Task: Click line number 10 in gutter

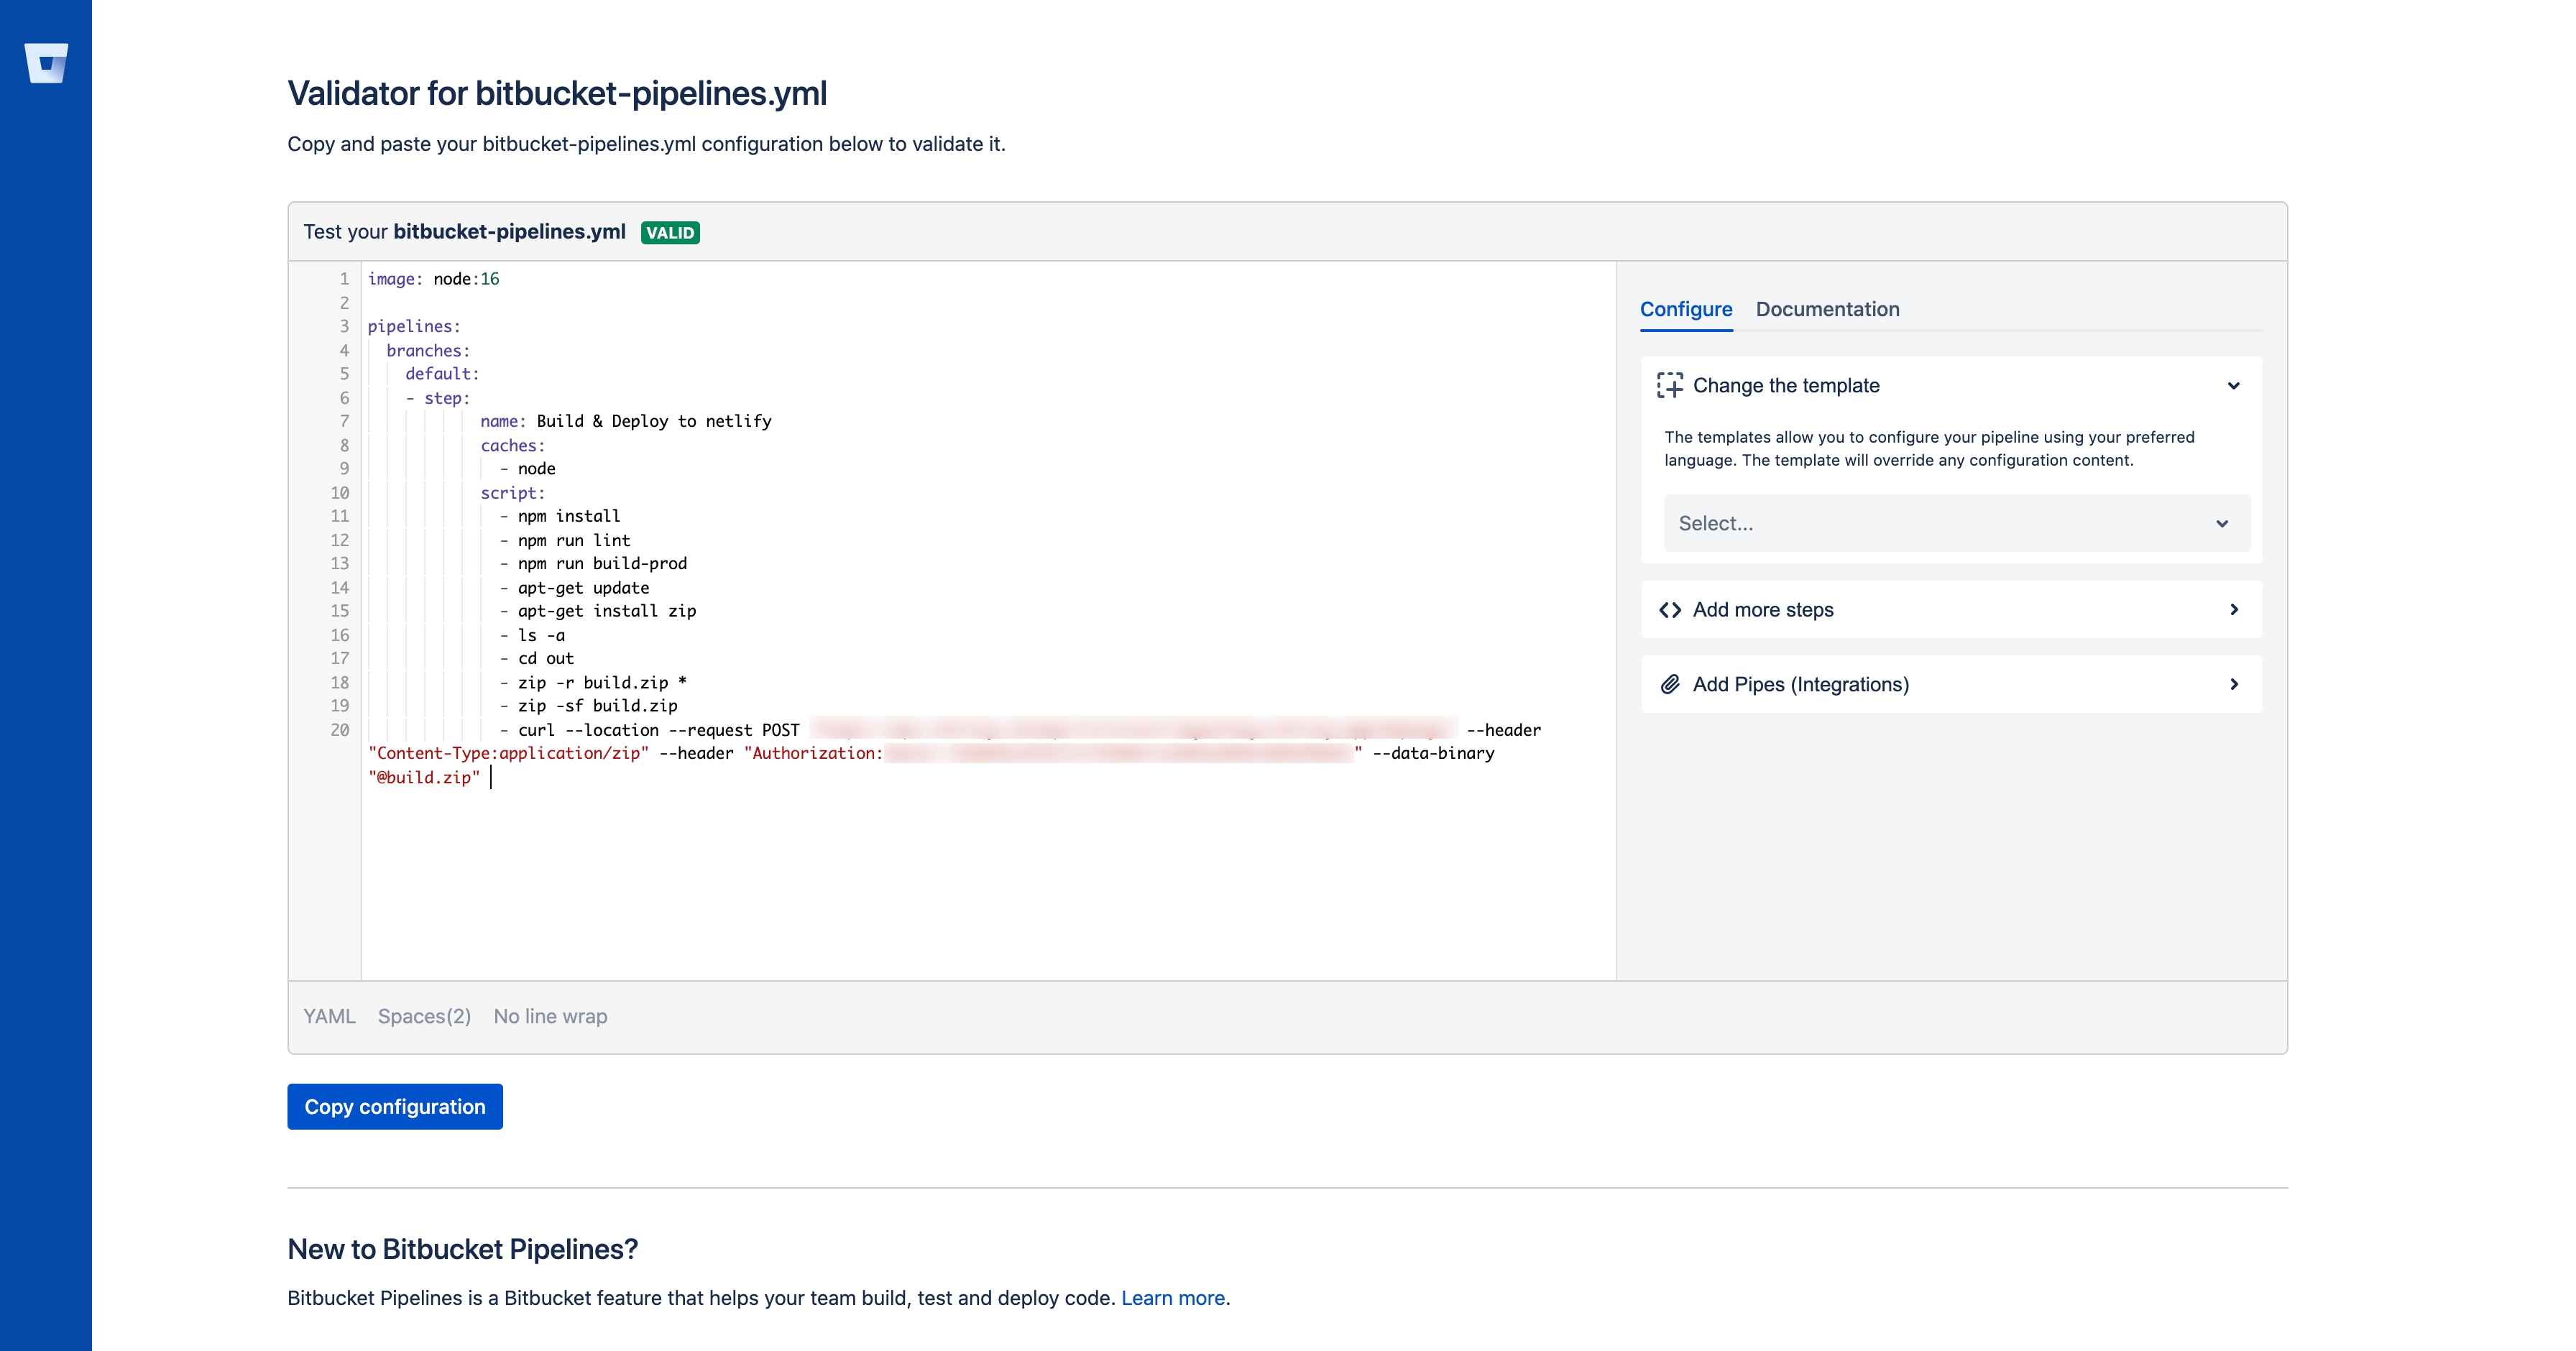Action: click(340, 493)
